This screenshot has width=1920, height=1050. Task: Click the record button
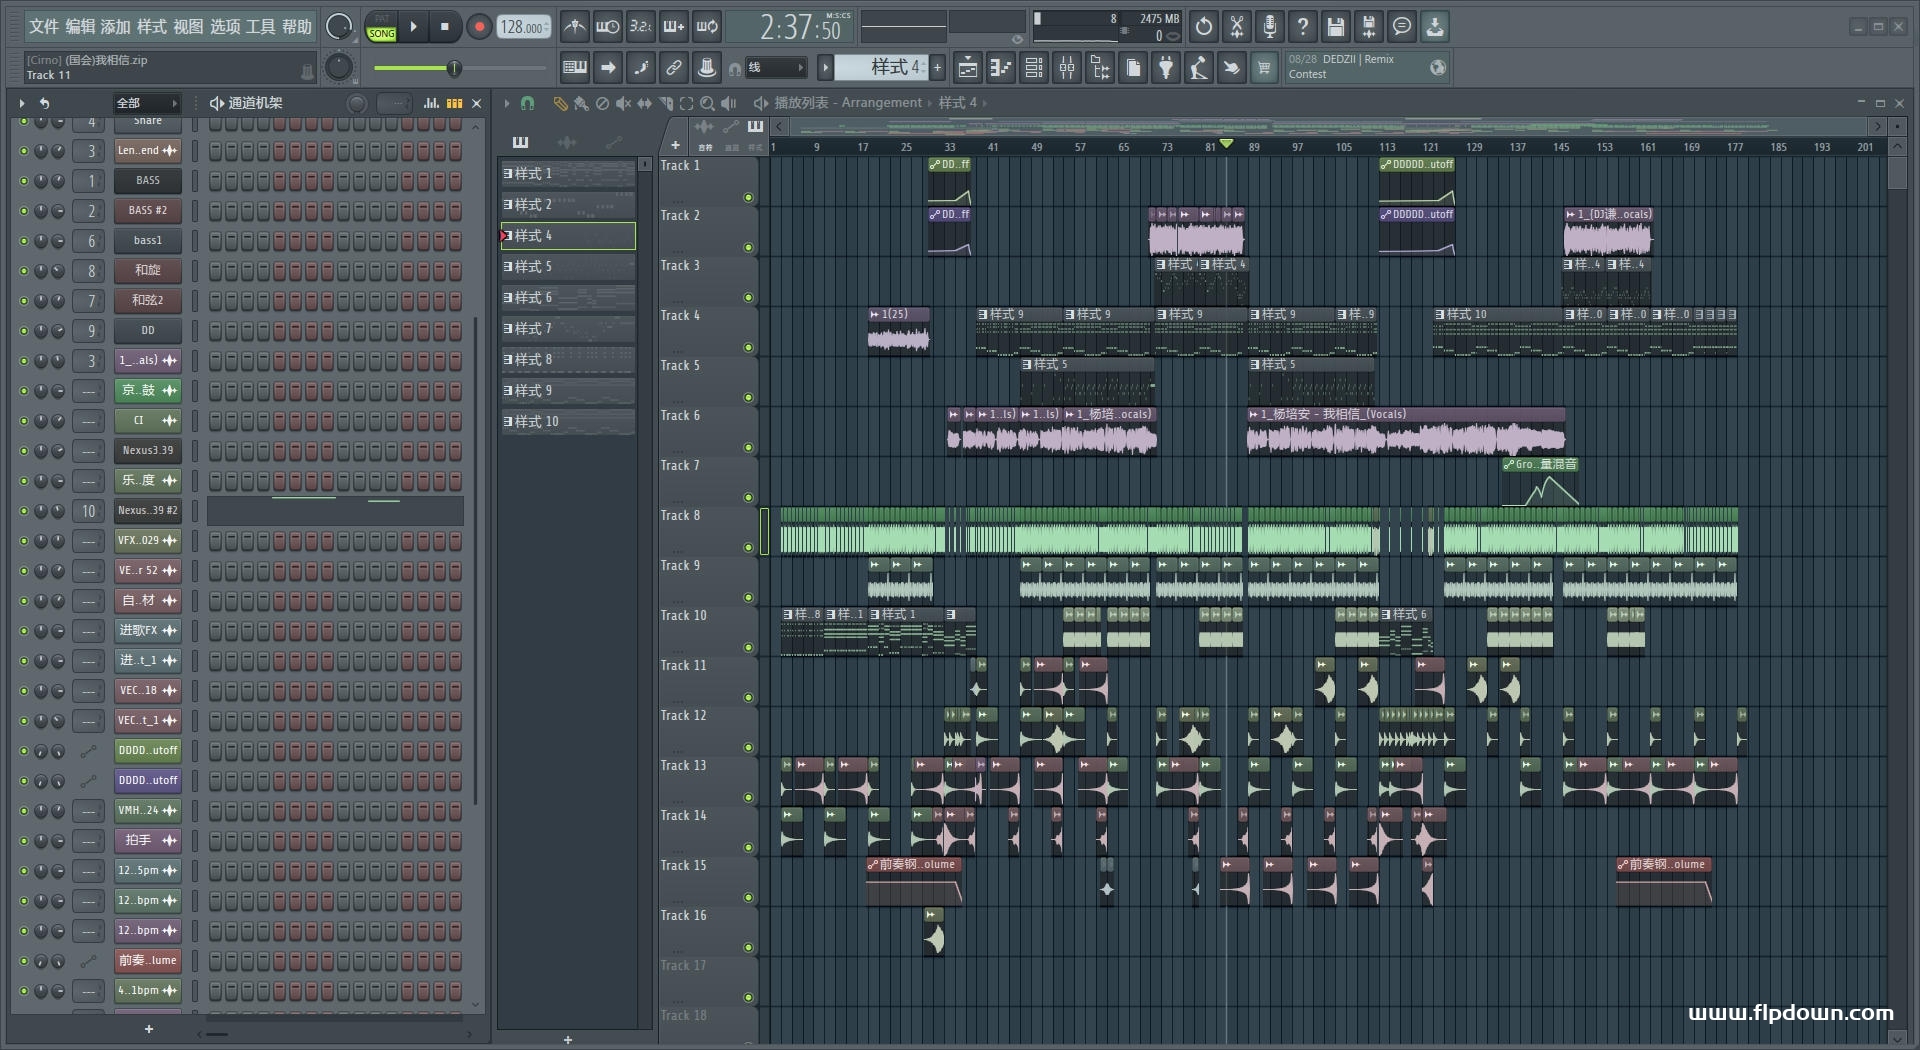(x=479, y=27)
